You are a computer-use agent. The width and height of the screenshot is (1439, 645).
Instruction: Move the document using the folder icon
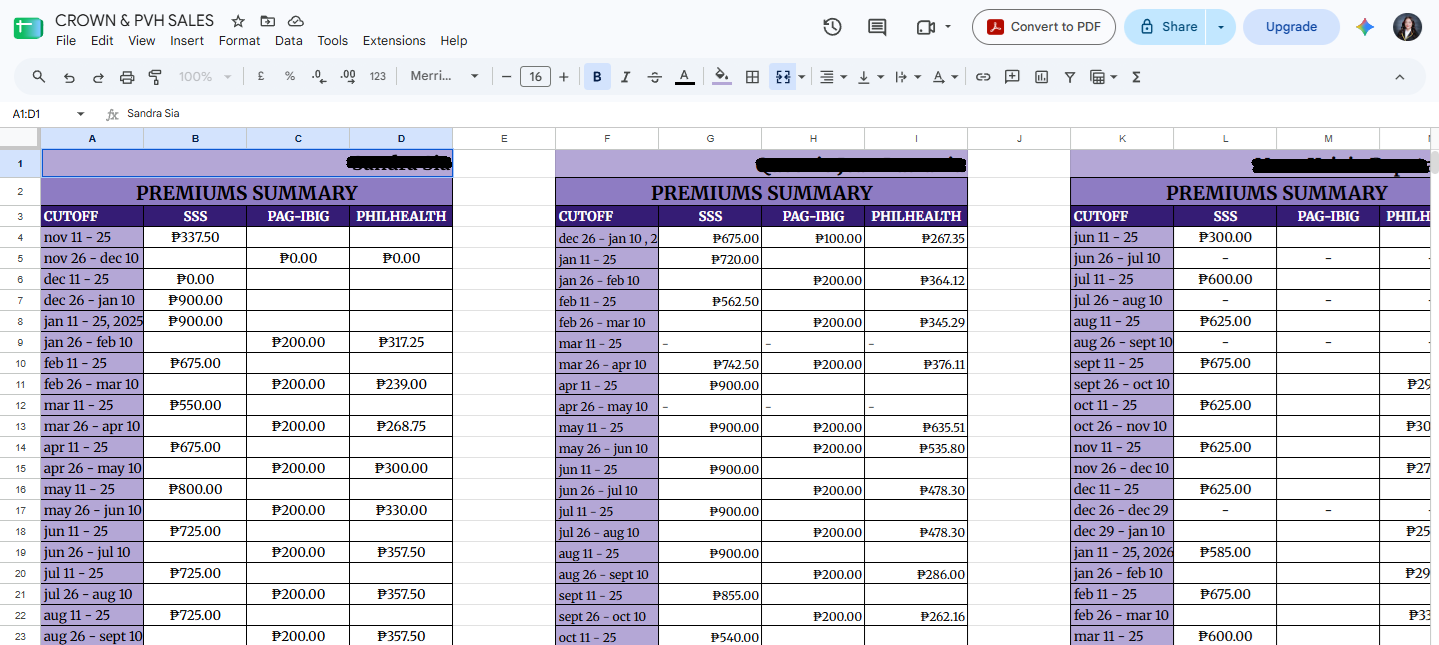coord(267,21)
